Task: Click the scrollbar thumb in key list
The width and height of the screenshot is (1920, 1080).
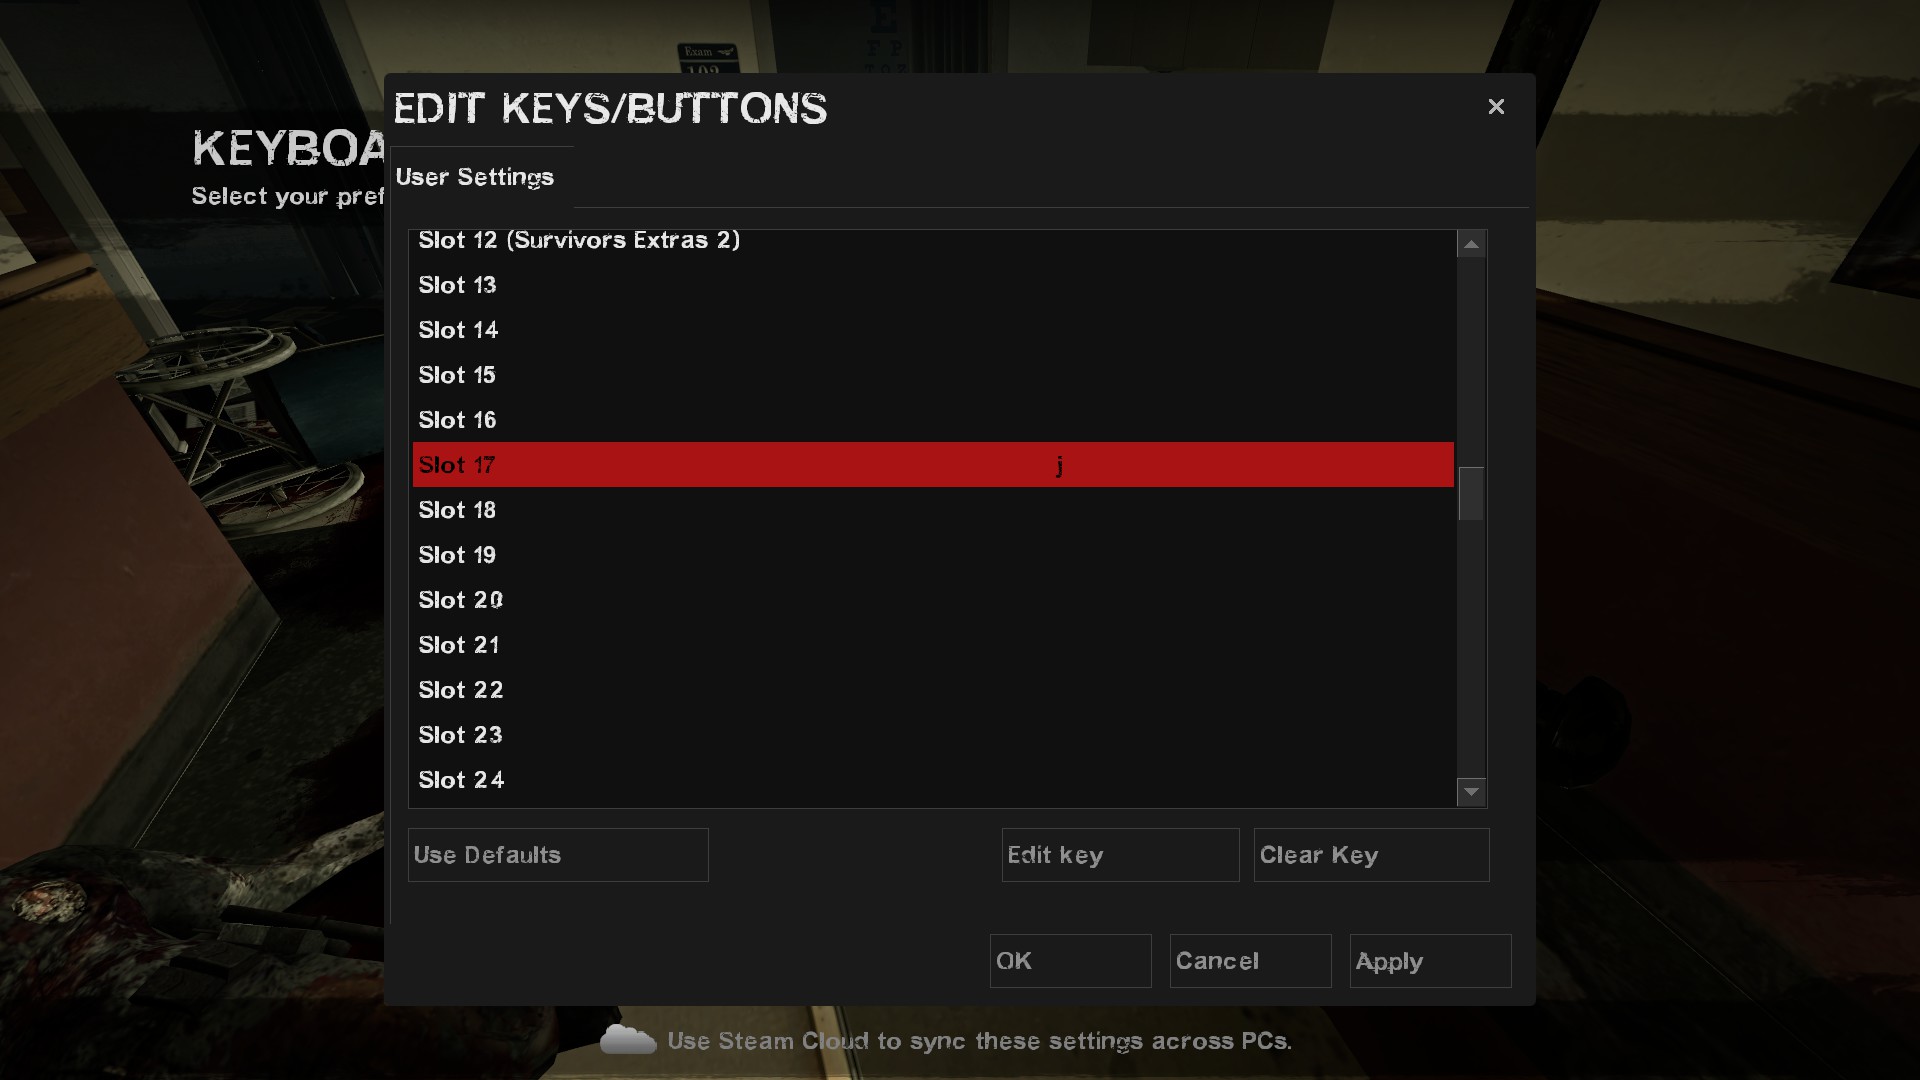Action: click(1471, 494)
